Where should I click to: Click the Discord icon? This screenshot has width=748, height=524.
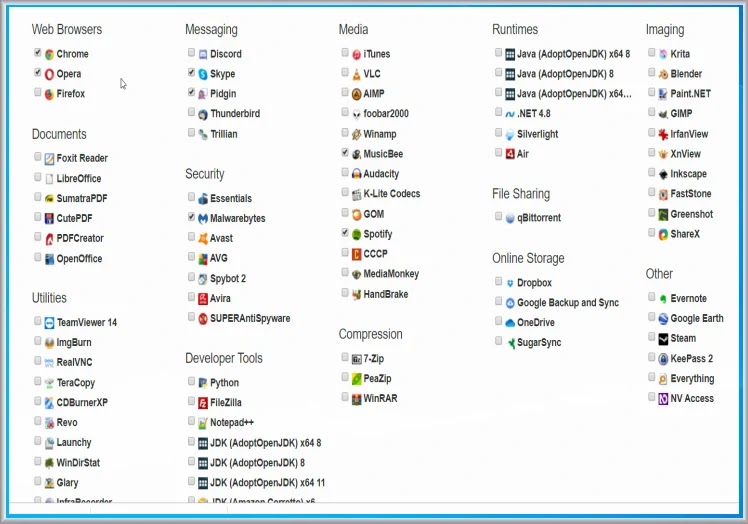203,54
